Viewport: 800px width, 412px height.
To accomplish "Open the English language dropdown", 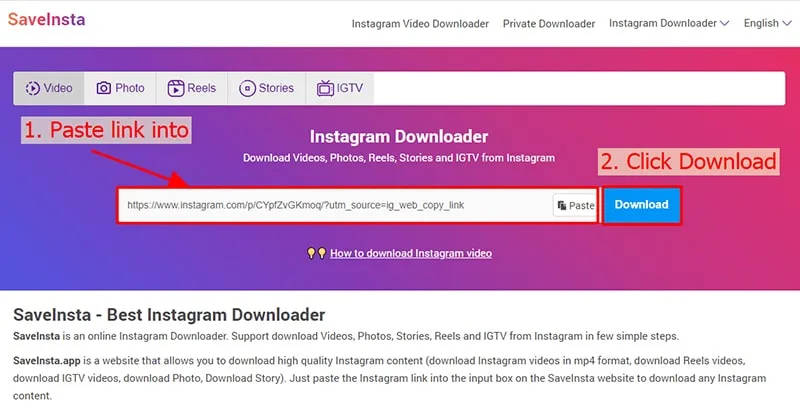I will 767,23.
